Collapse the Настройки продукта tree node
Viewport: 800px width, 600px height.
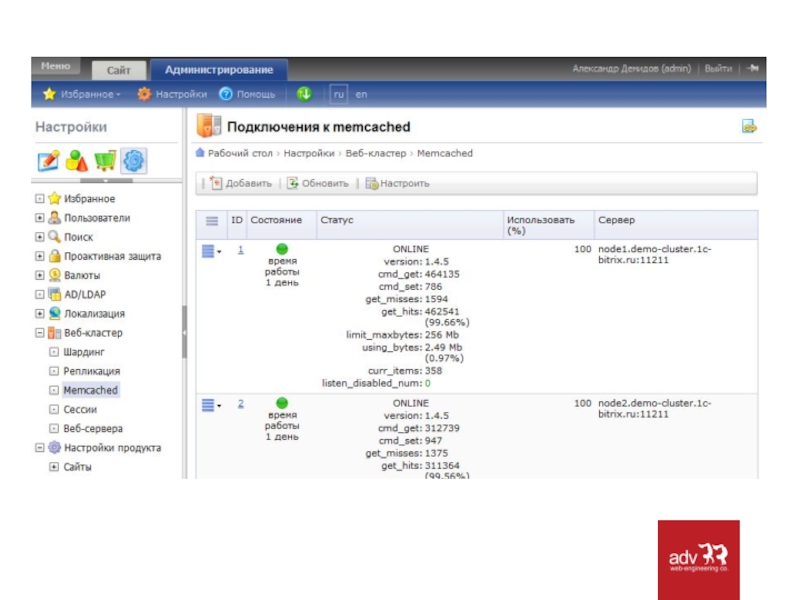coord(40,447)
